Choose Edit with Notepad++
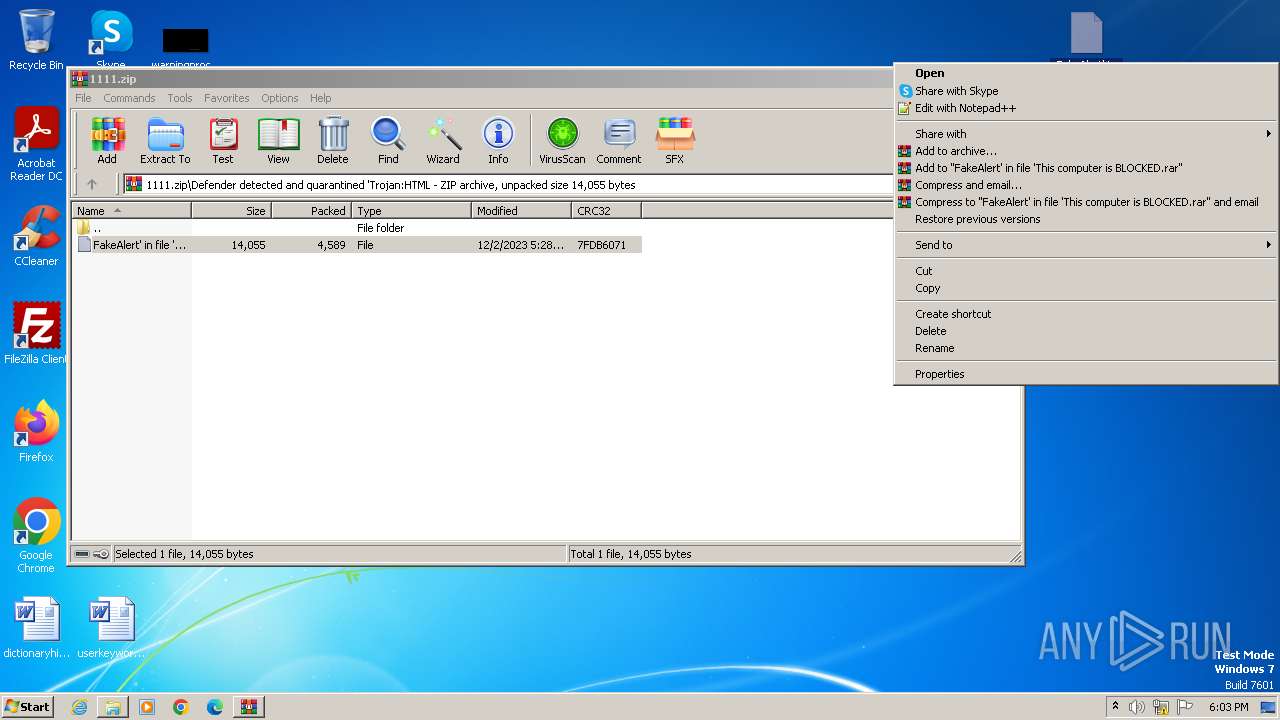 [1085, 108]
